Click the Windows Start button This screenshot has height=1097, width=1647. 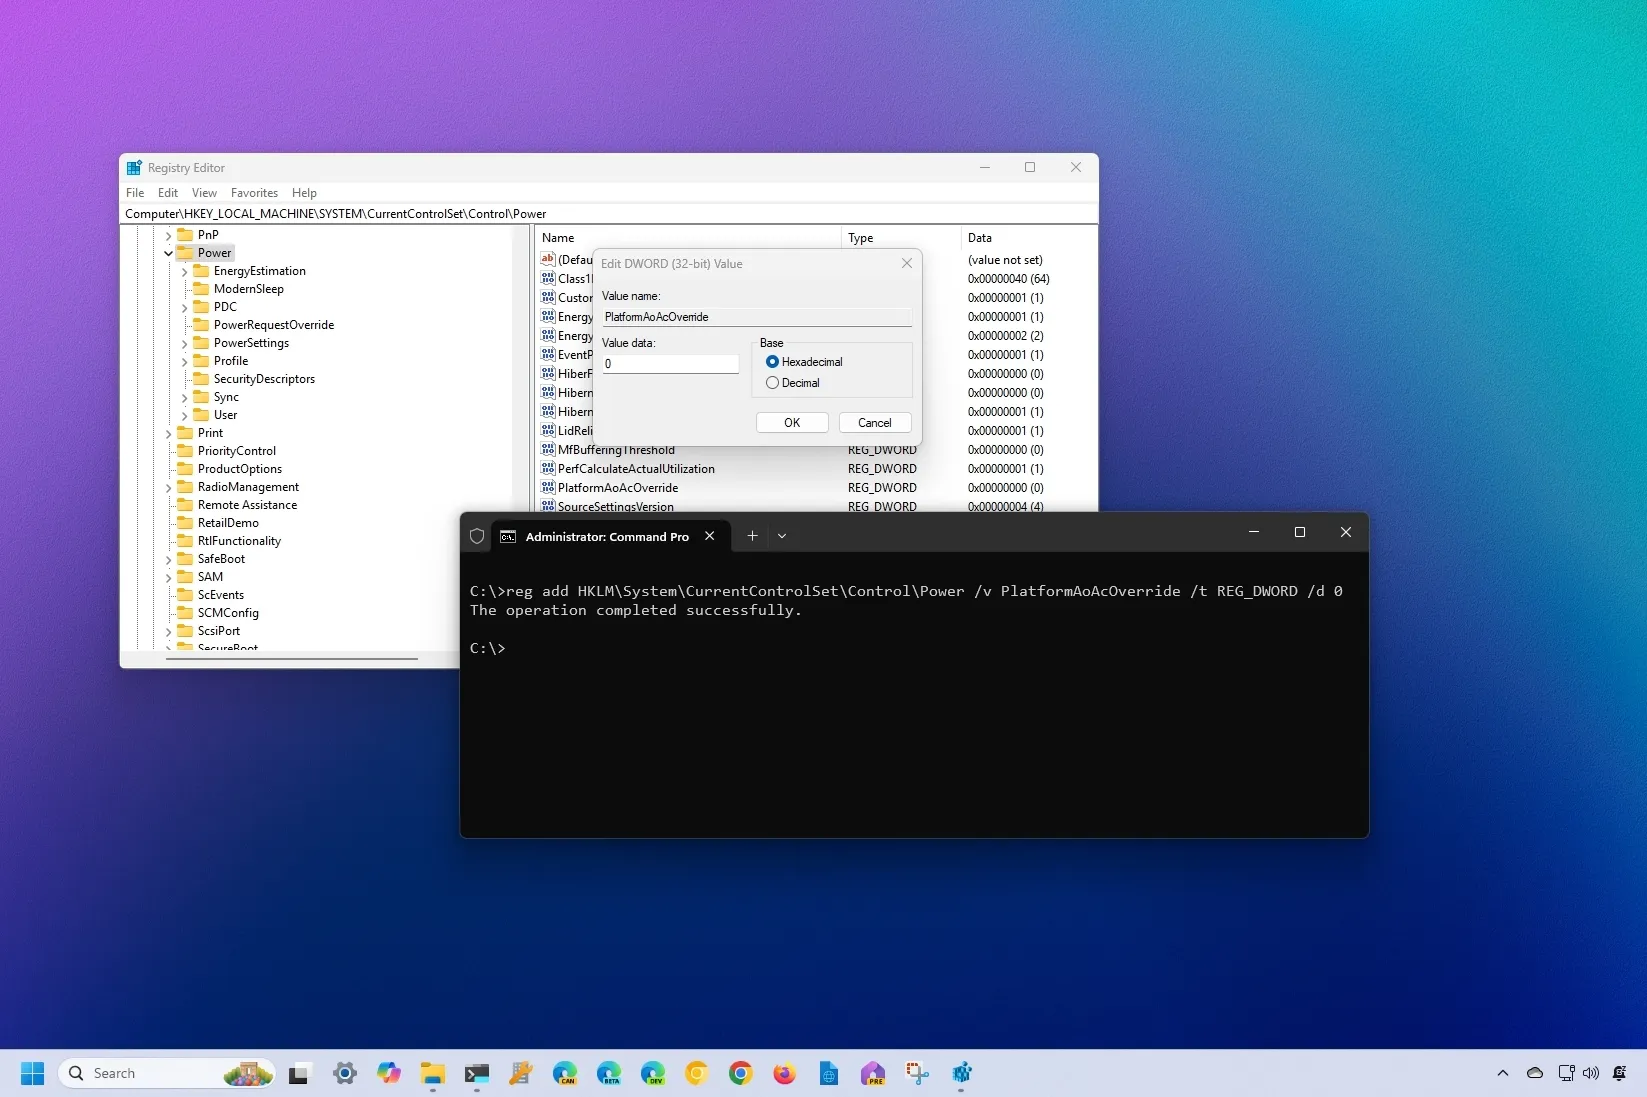32,1074
